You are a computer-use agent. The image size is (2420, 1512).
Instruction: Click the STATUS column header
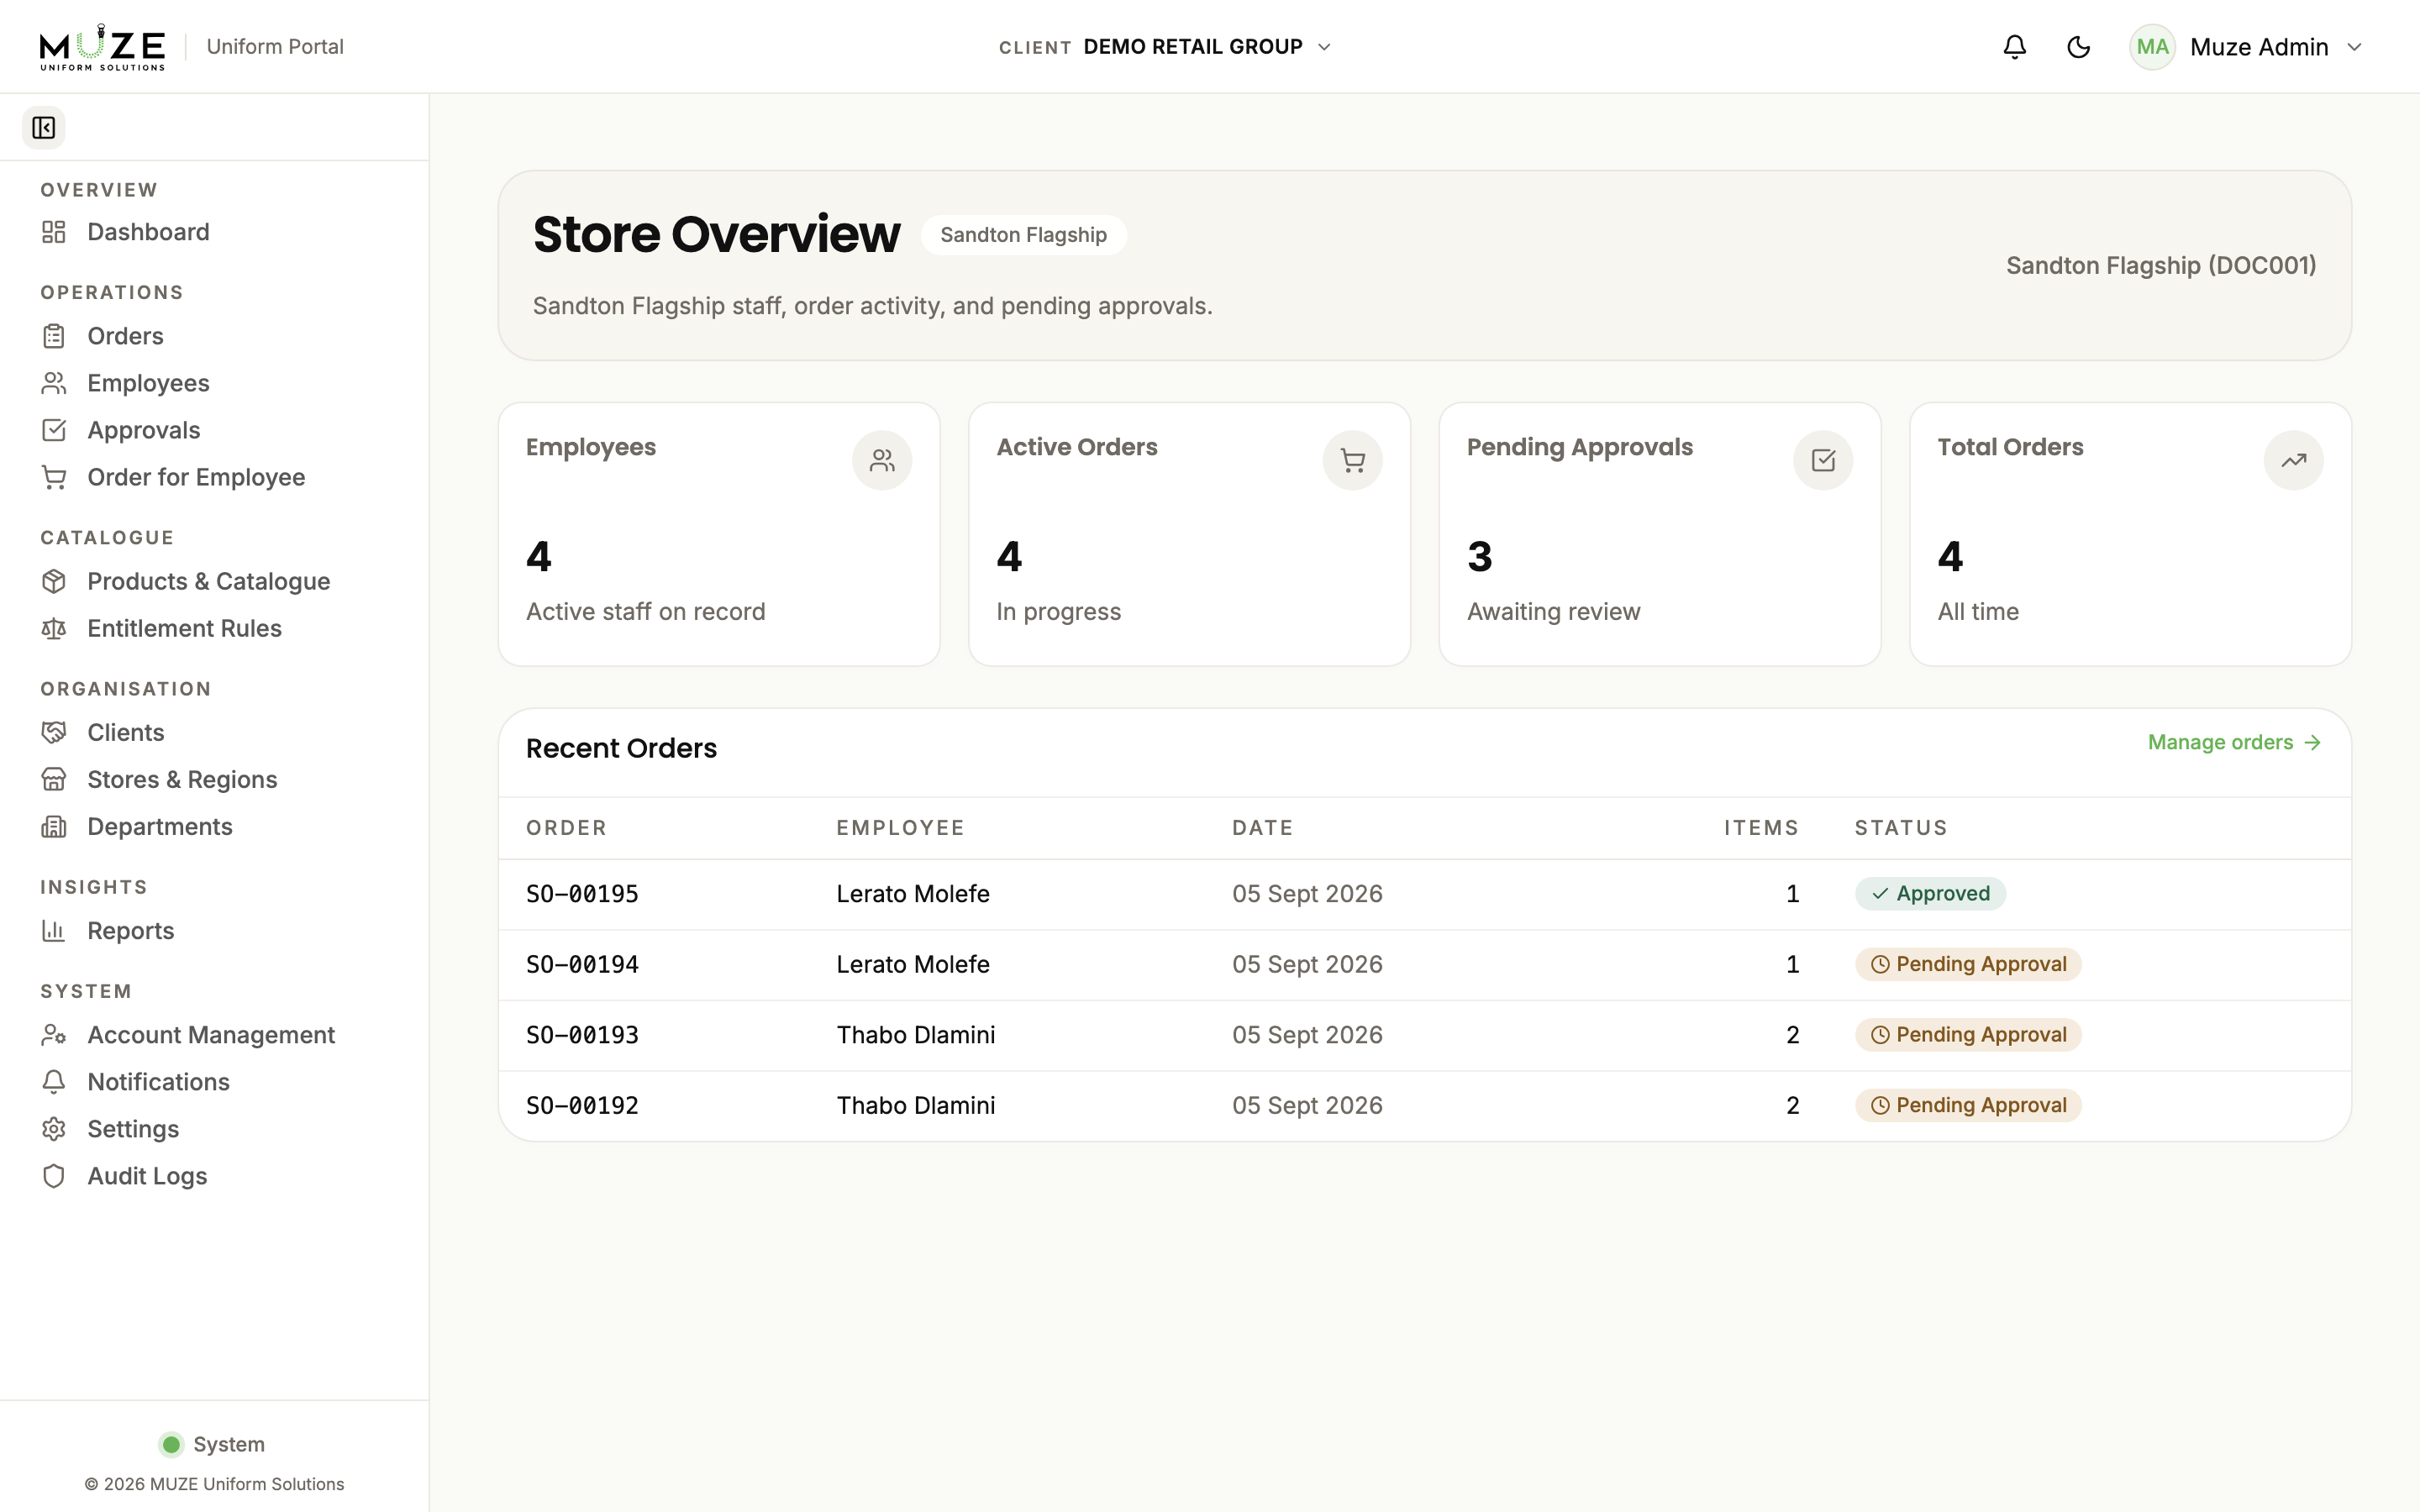click(1901, 828)
